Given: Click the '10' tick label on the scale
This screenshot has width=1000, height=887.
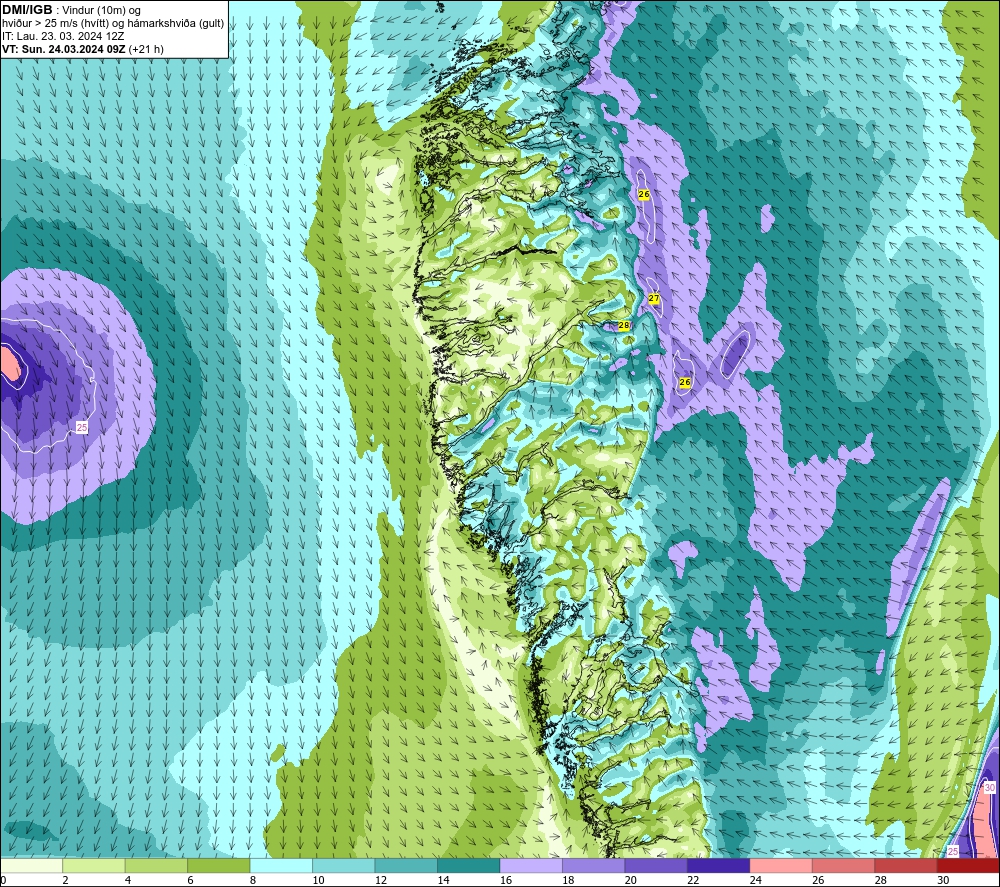Looking at the screenshot, I should (x=318, y=880).
